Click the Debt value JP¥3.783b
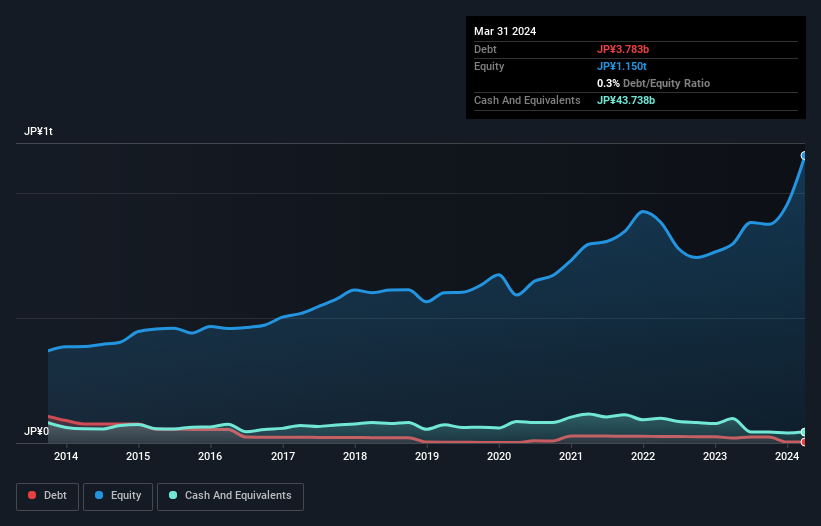821x526 pixels. (x=623, y=49)
